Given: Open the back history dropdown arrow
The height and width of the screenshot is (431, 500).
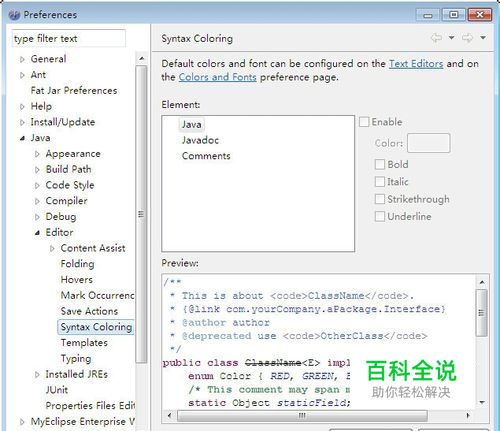Looking at the screenshot, I should click(x=451, y=38).
